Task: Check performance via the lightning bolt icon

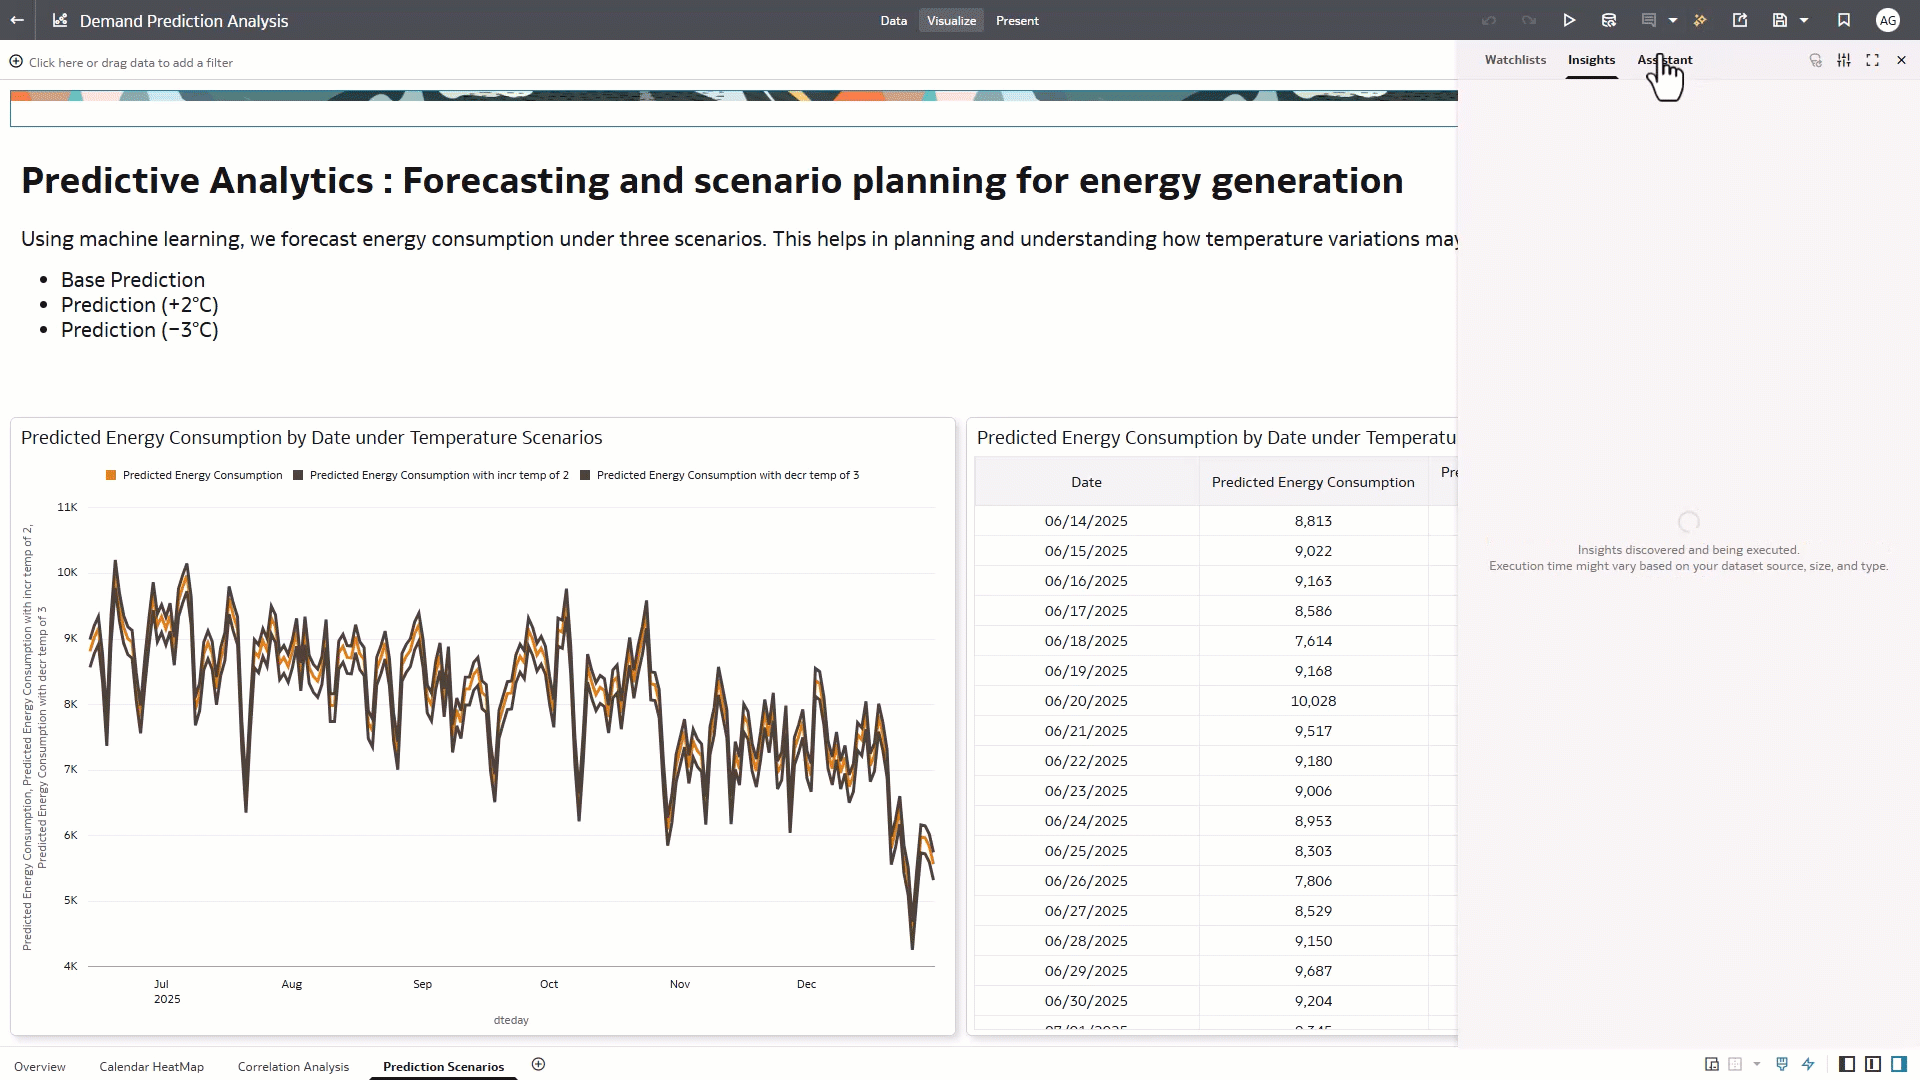Action: [1808, 1065]
